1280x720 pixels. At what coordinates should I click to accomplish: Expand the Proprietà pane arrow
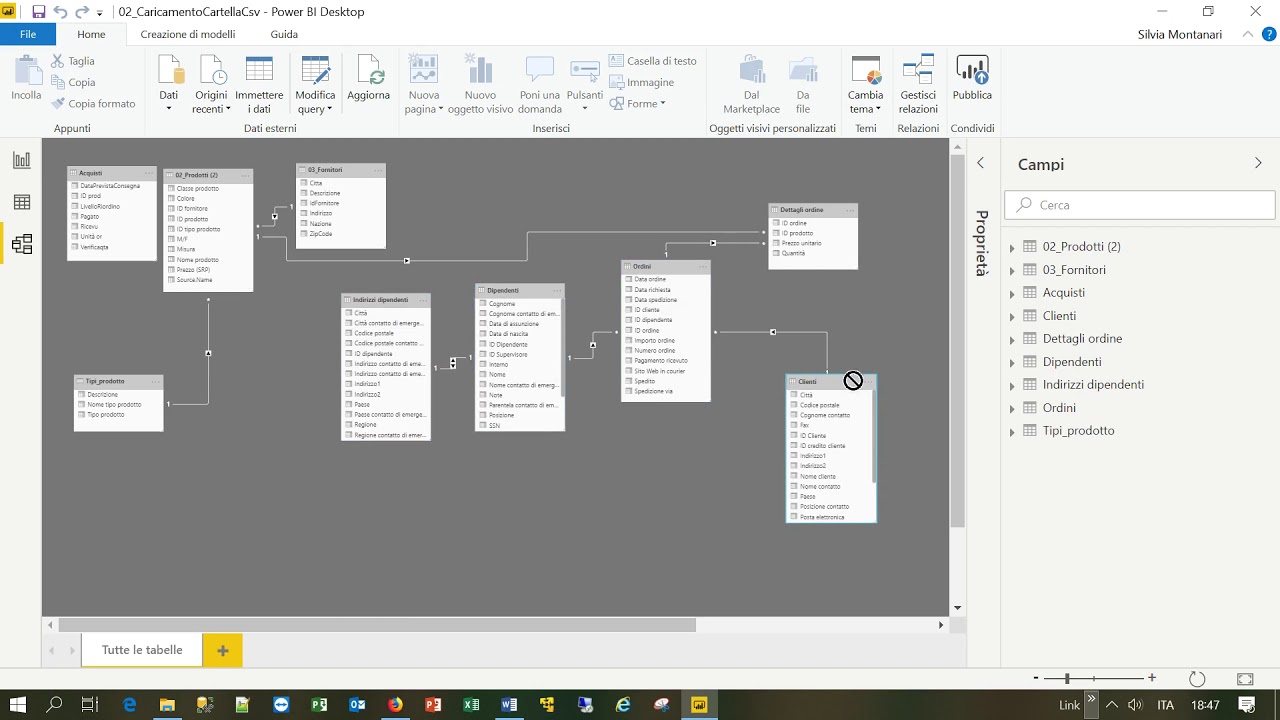[981, 163]
